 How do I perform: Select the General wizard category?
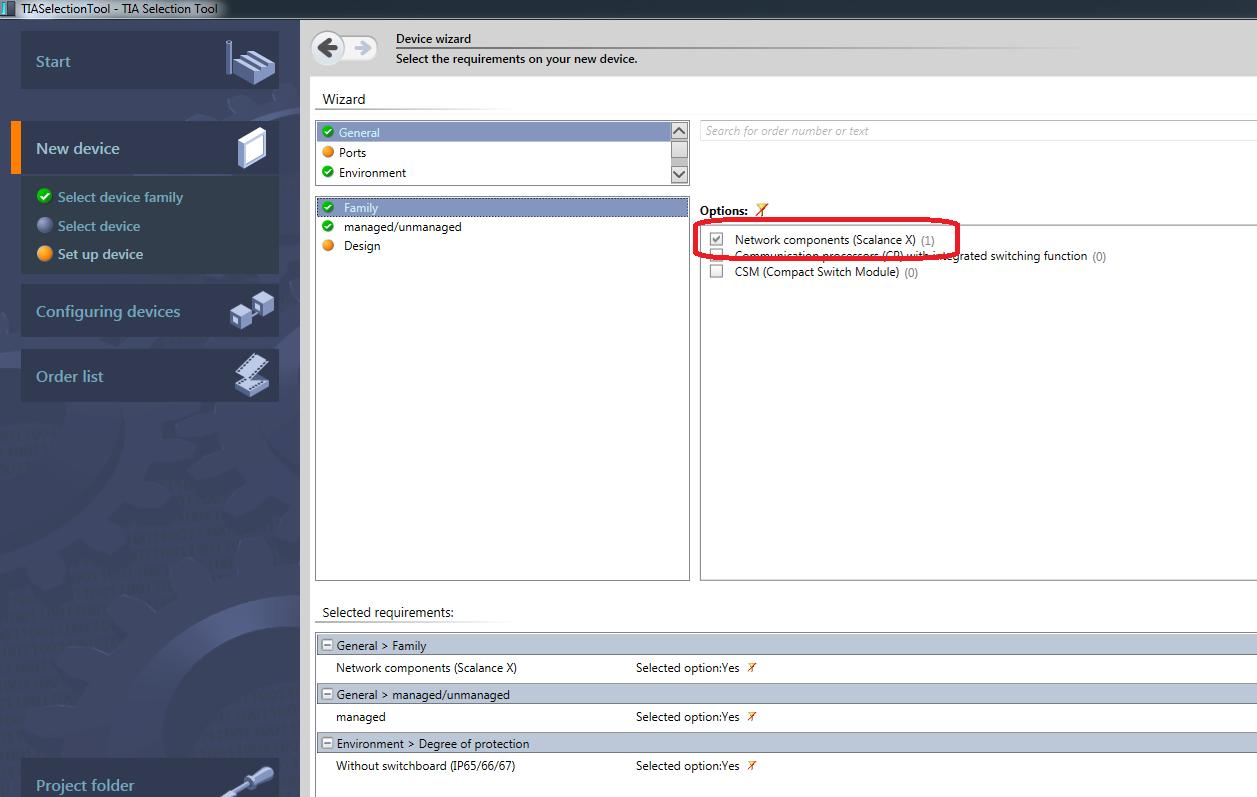click(493, 132)
